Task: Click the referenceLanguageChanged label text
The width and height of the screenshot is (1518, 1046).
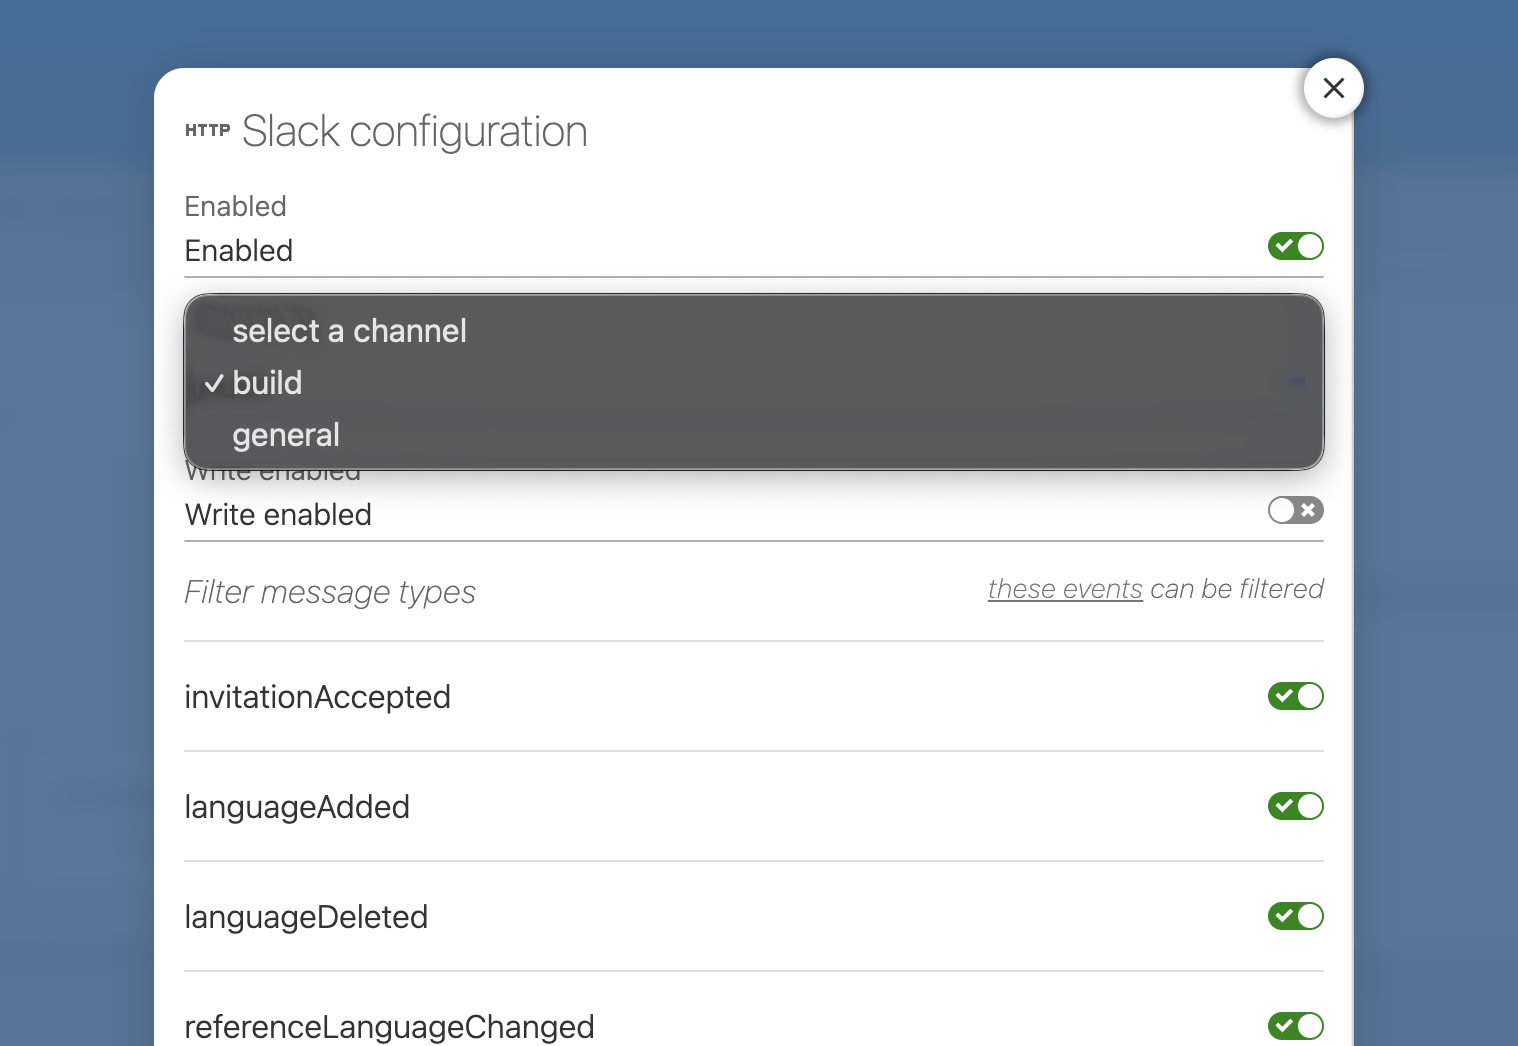Action: point(389,1027)
